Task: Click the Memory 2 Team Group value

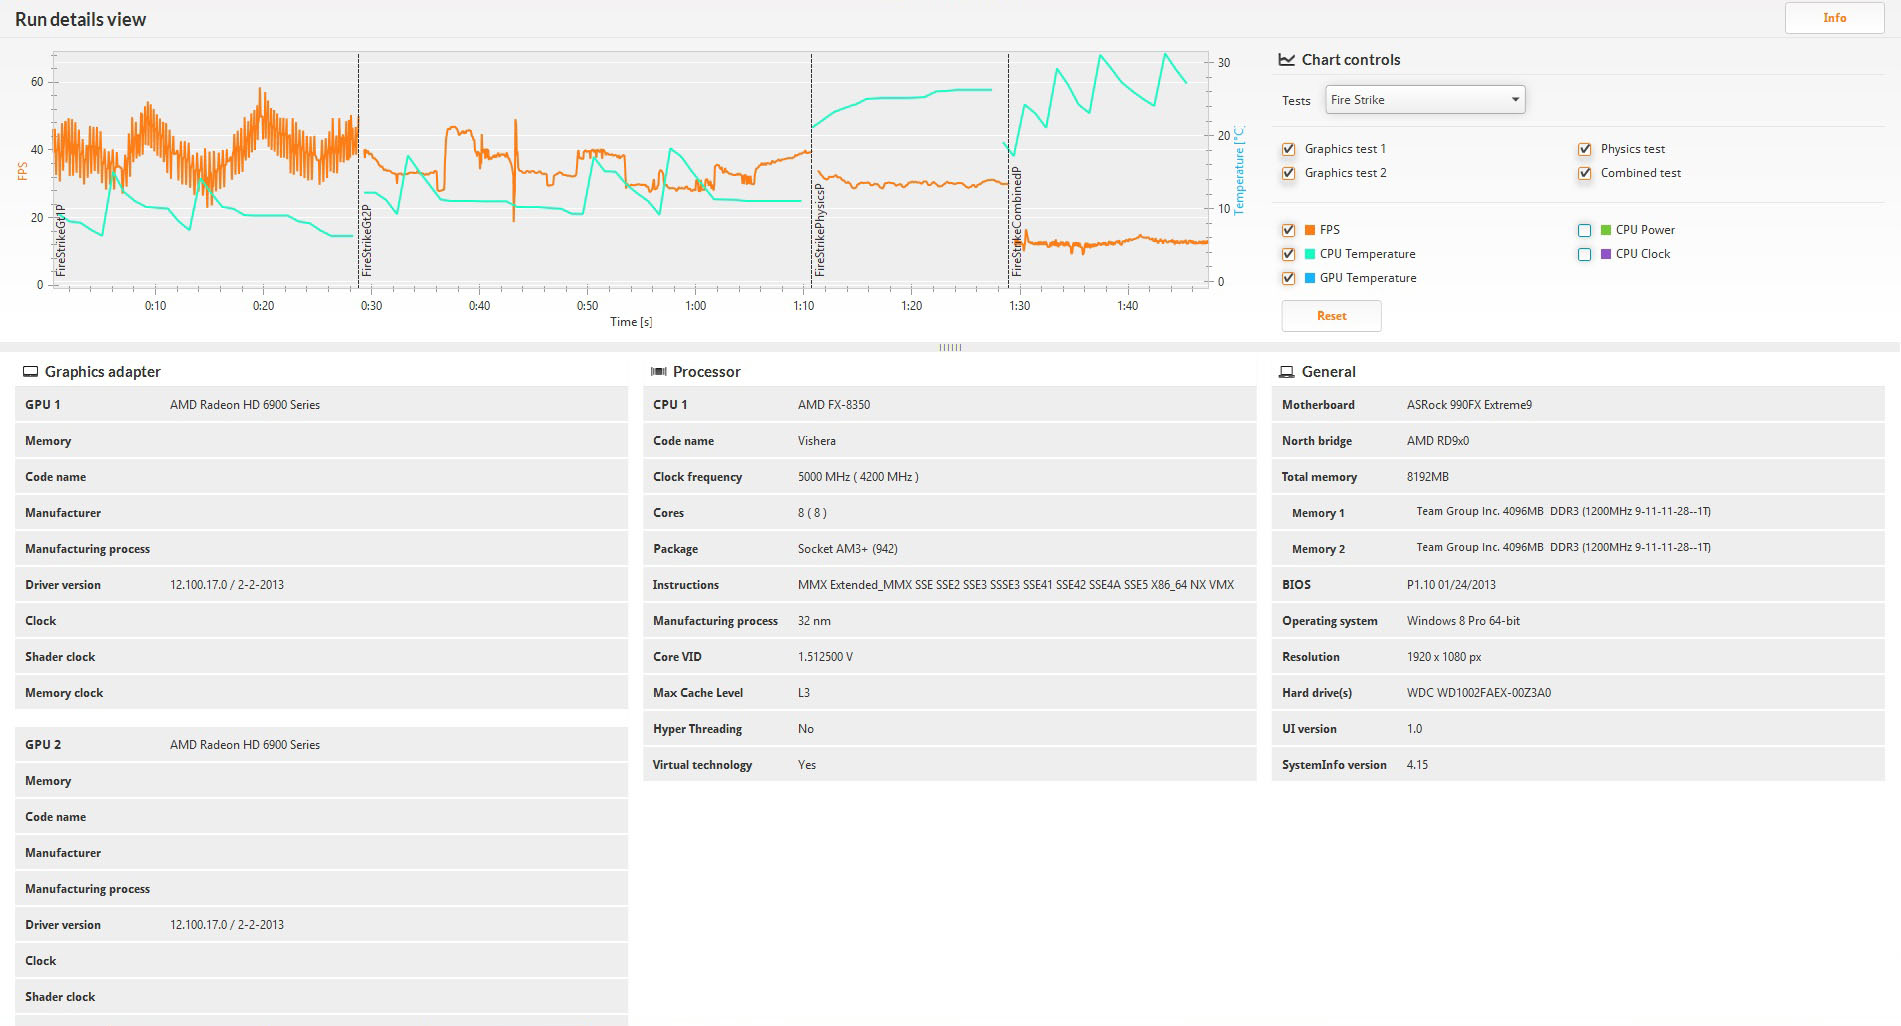Action: click(1563, 547)
